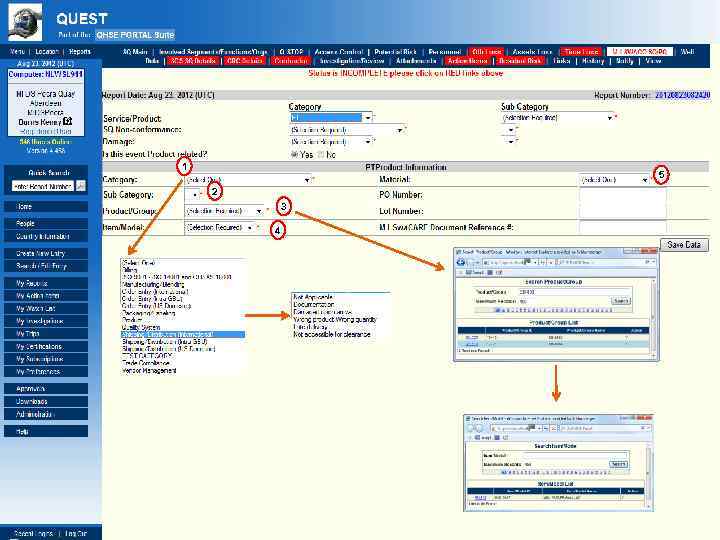Open Help in the sidebar
Viewport: 720px width, 540px height.
[x=46, y=431]
